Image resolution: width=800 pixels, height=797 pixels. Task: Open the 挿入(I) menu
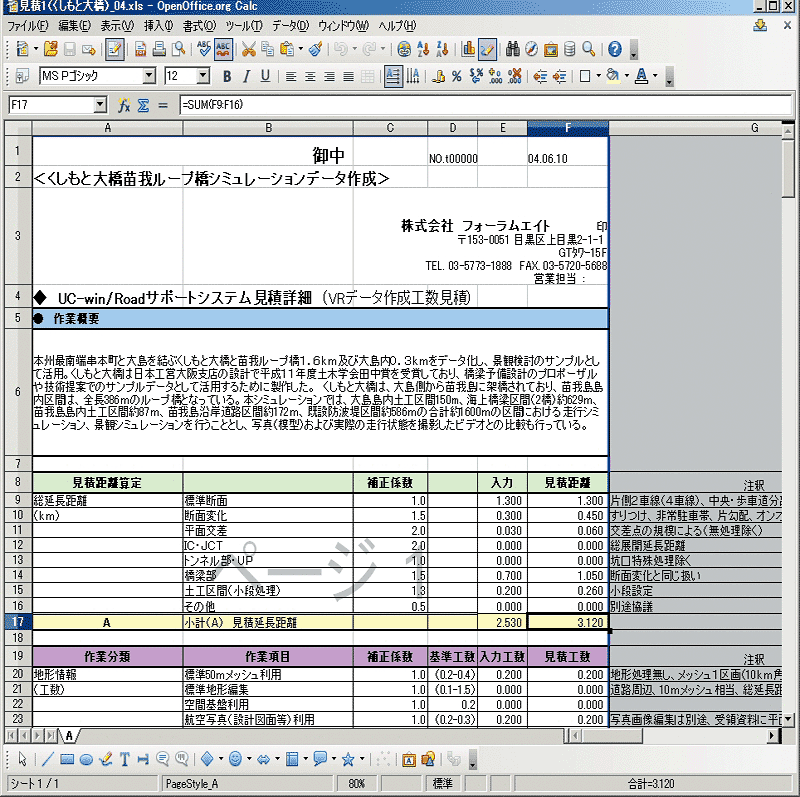[x=158, y=26]
